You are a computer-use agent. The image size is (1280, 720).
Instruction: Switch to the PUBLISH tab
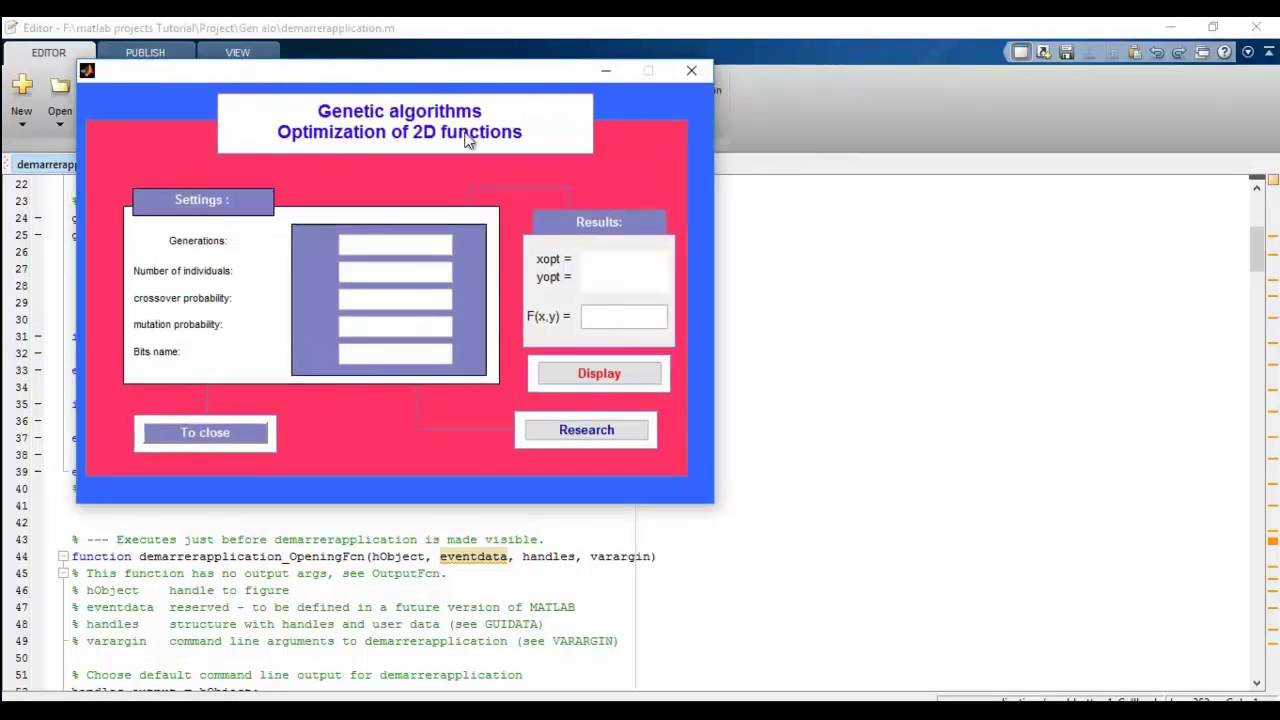click(x=145, y=52)
